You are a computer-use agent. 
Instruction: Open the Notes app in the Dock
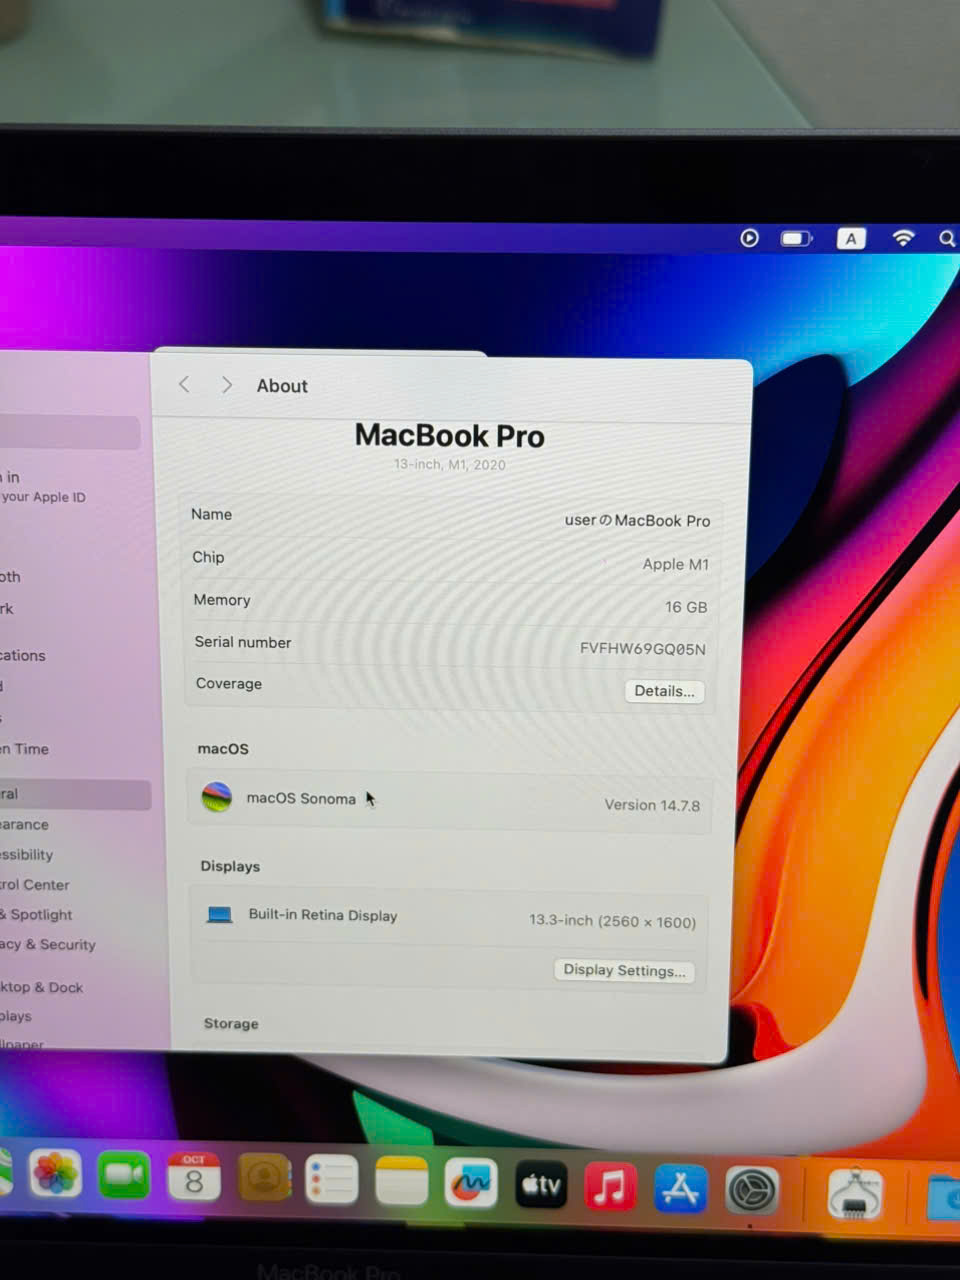coord(401,1182)
